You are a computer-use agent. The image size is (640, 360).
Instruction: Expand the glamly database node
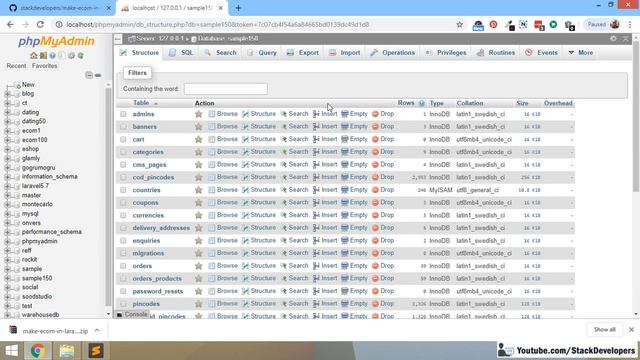(7, 158)
